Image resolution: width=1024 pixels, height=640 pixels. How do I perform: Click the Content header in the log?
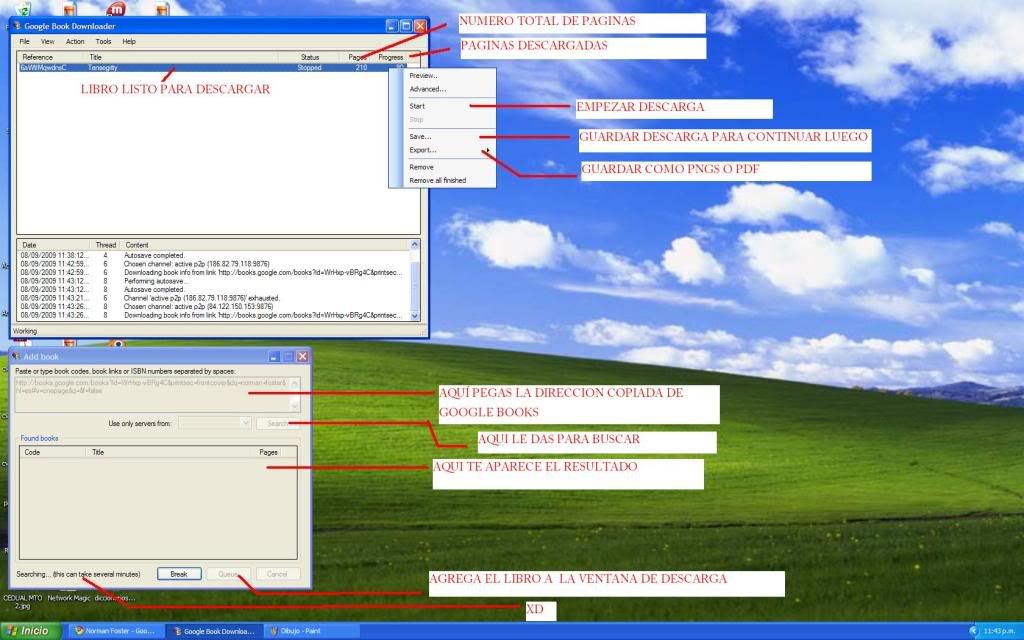click(x=265, y=245)
